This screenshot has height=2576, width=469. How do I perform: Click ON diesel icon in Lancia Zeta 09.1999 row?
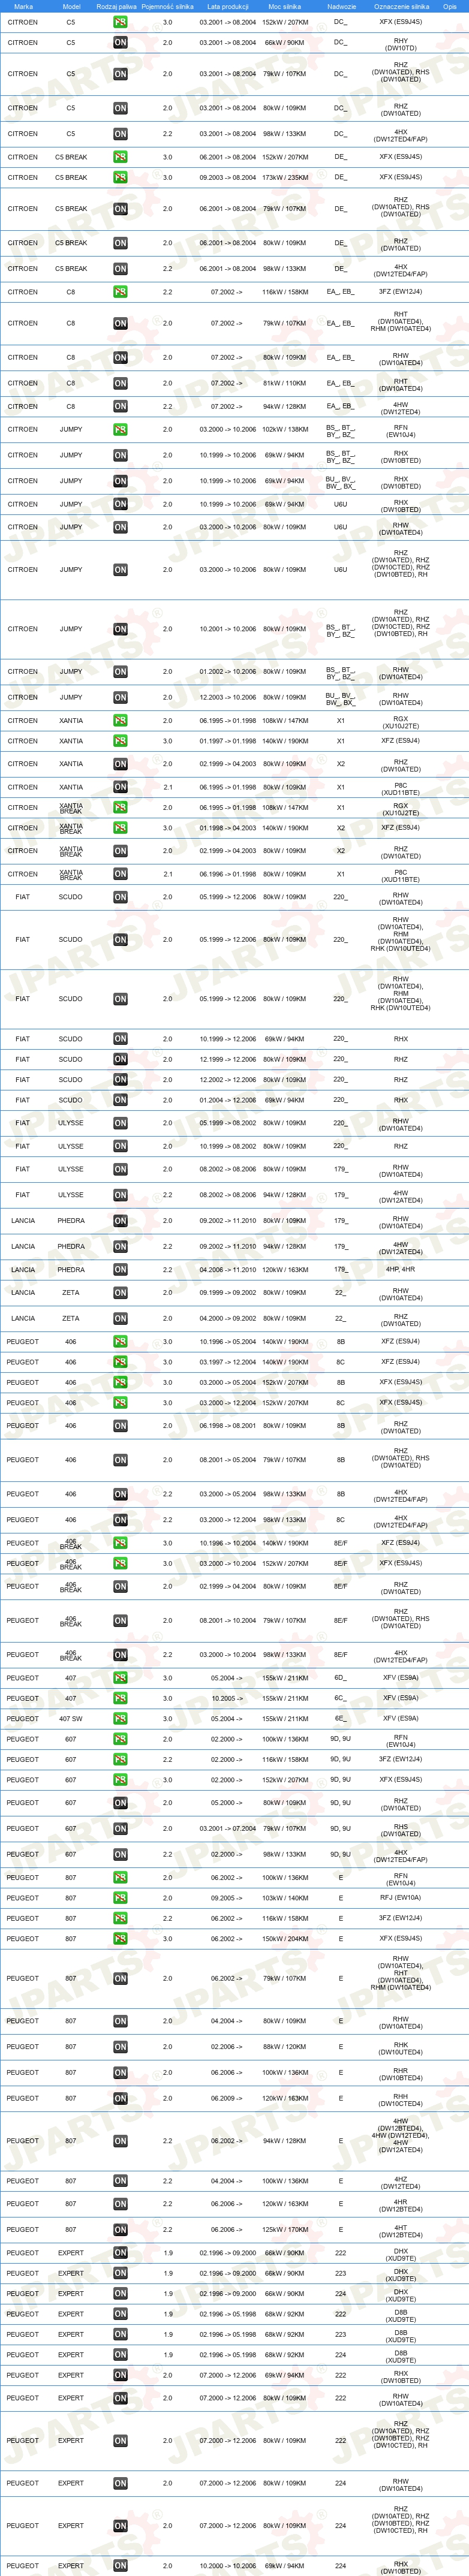tap(120, 1293)
